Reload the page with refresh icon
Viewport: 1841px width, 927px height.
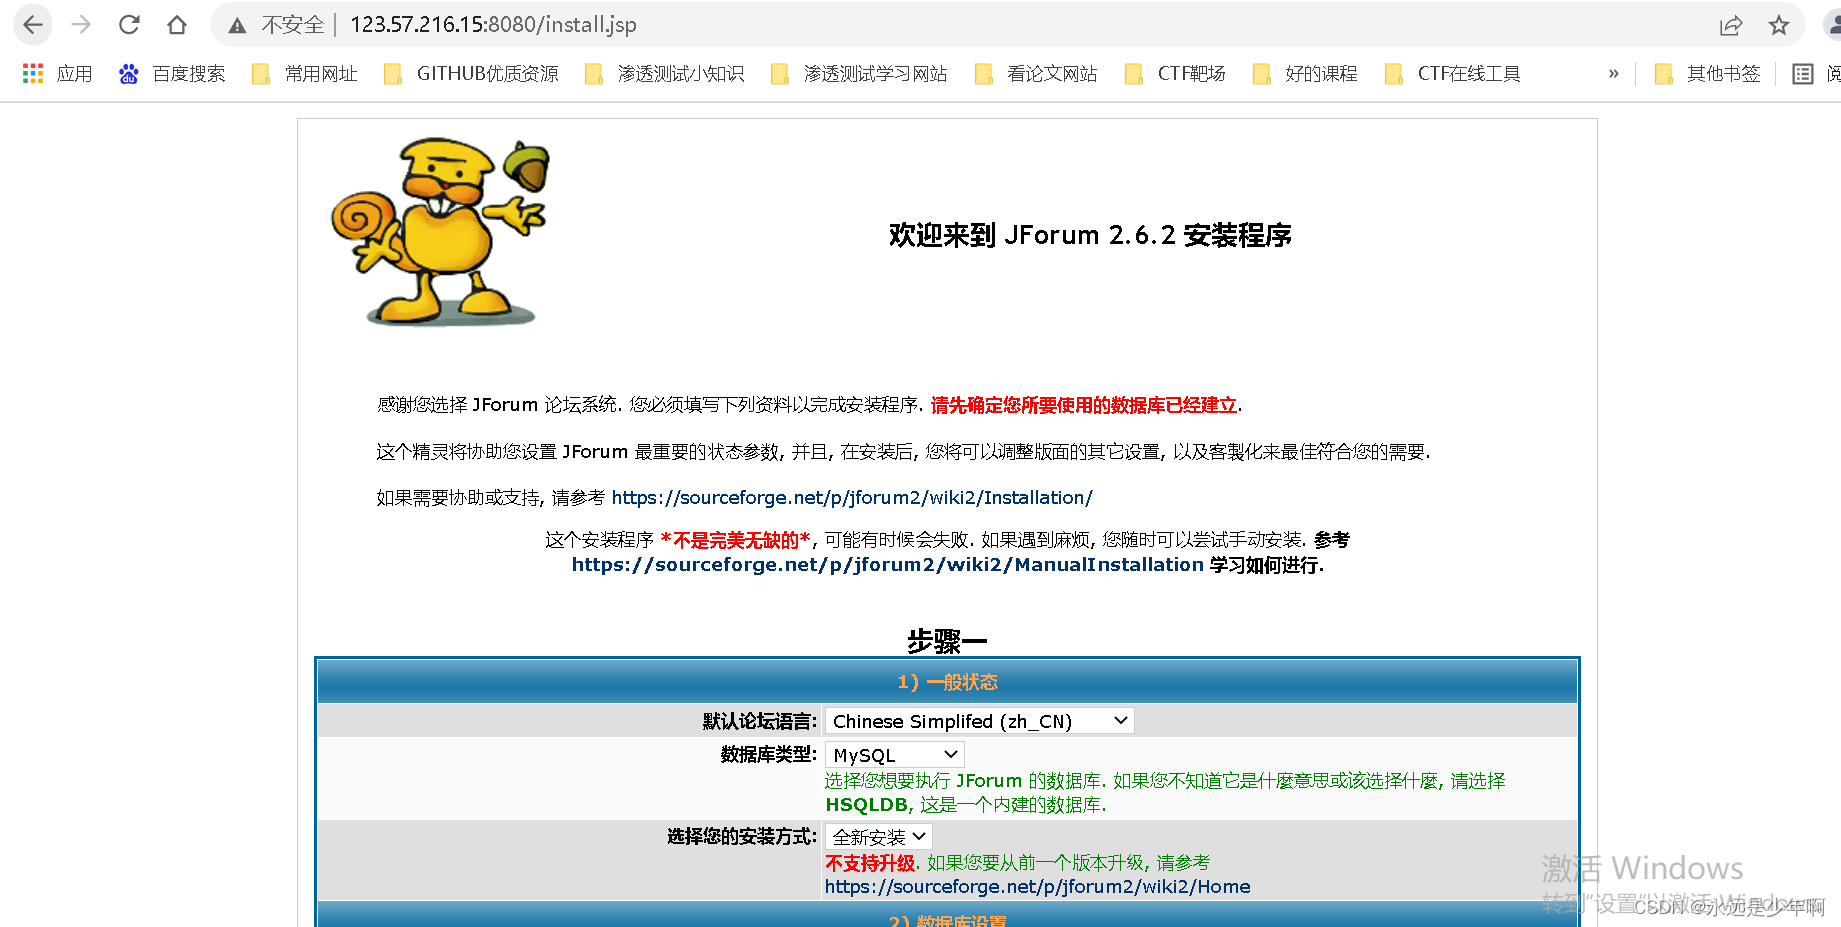click(x=129, y=25)
